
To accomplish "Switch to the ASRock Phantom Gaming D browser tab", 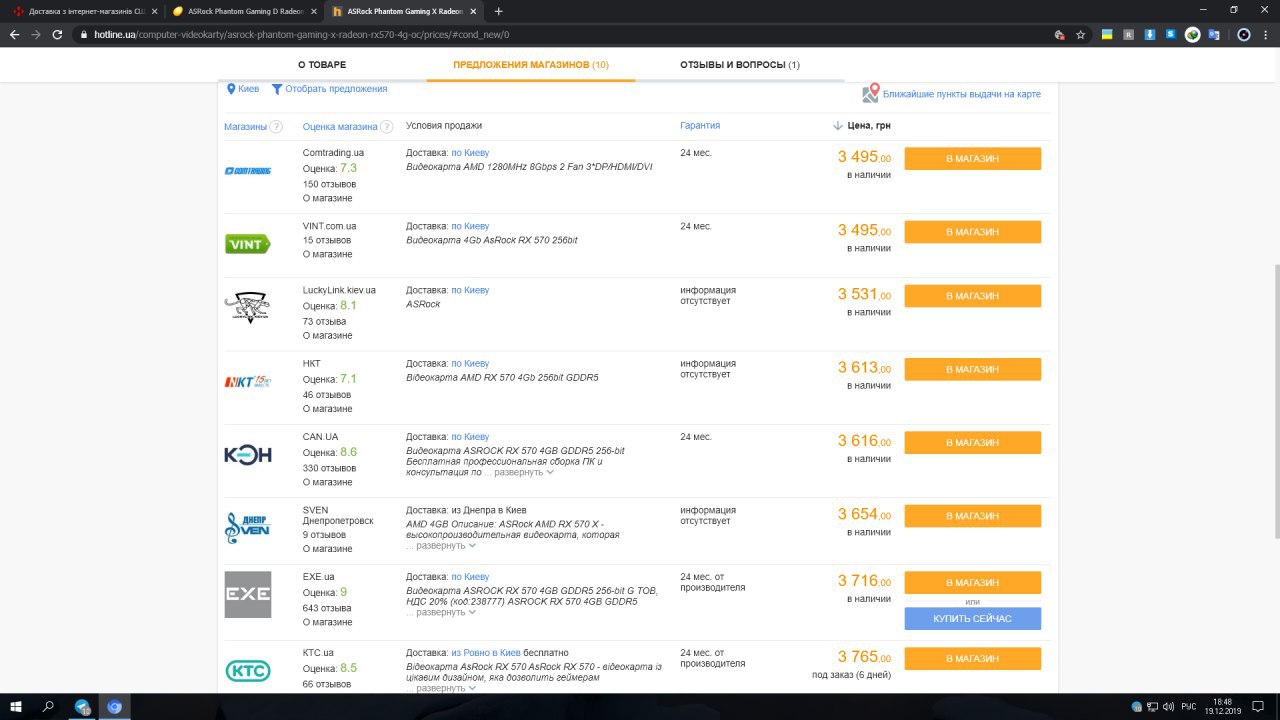I will point(240,11).
